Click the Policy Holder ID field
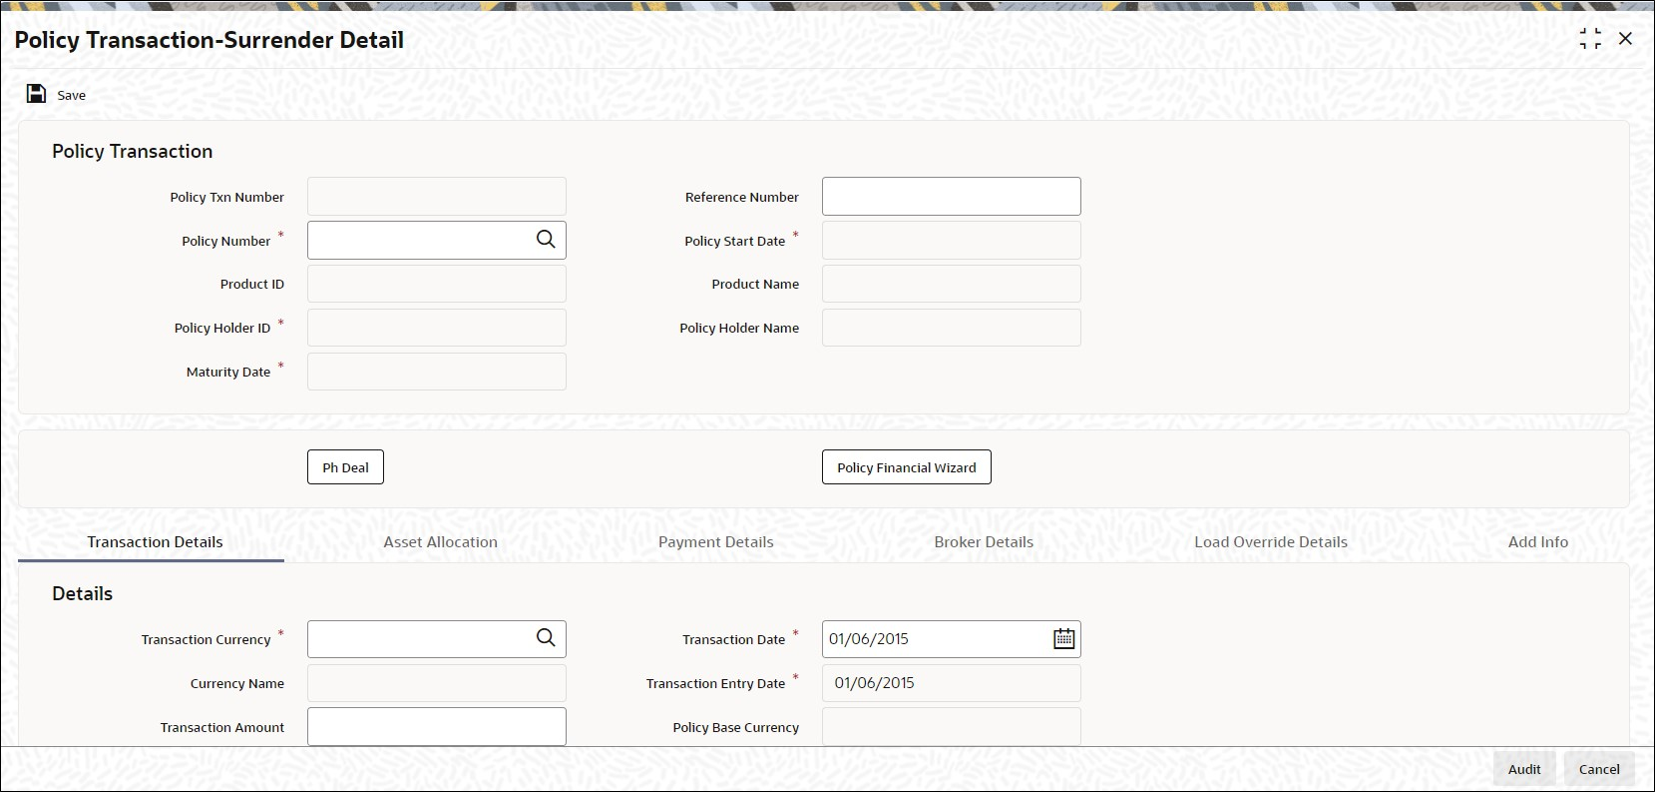1655x792 pixels. pyautogui.click(x=436, y=328)
